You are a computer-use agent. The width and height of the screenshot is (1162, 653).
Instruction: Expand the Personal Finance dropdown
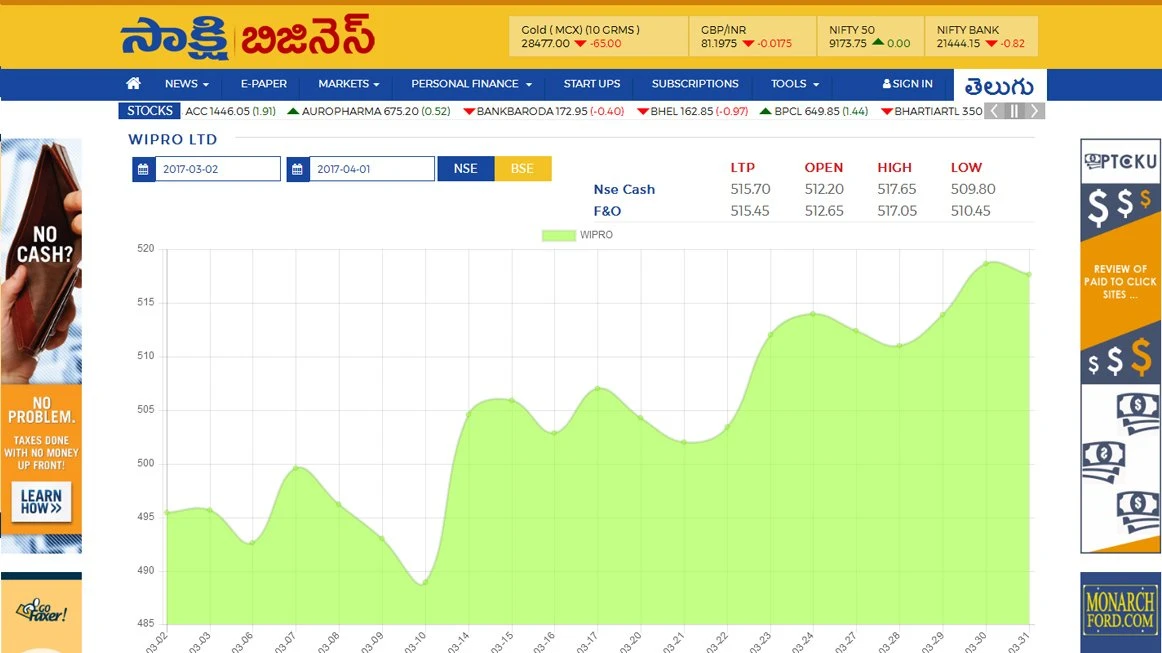point(471,84)
